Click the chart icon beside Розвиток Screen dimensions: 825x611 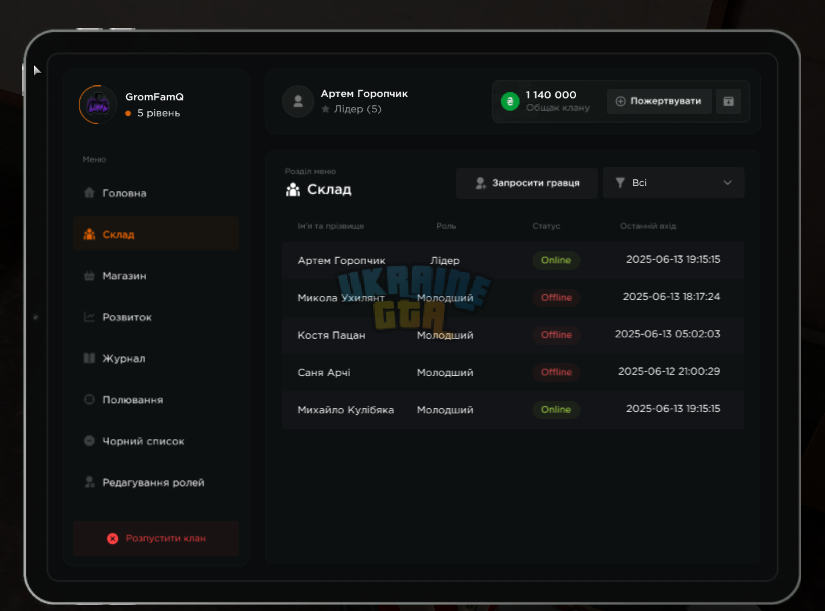89,317
